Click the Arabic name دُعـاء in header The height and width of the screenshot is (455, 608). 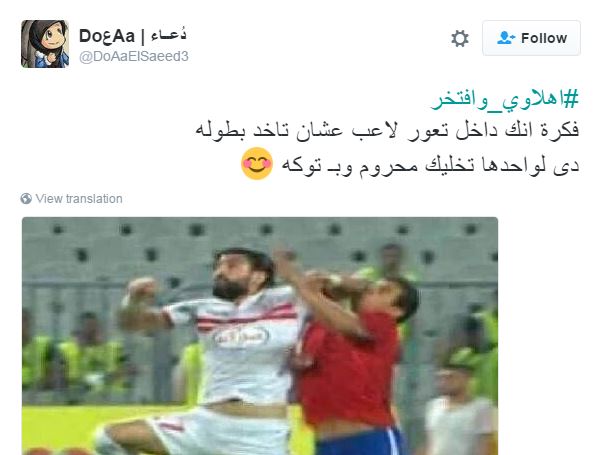(x=168, y=35)
